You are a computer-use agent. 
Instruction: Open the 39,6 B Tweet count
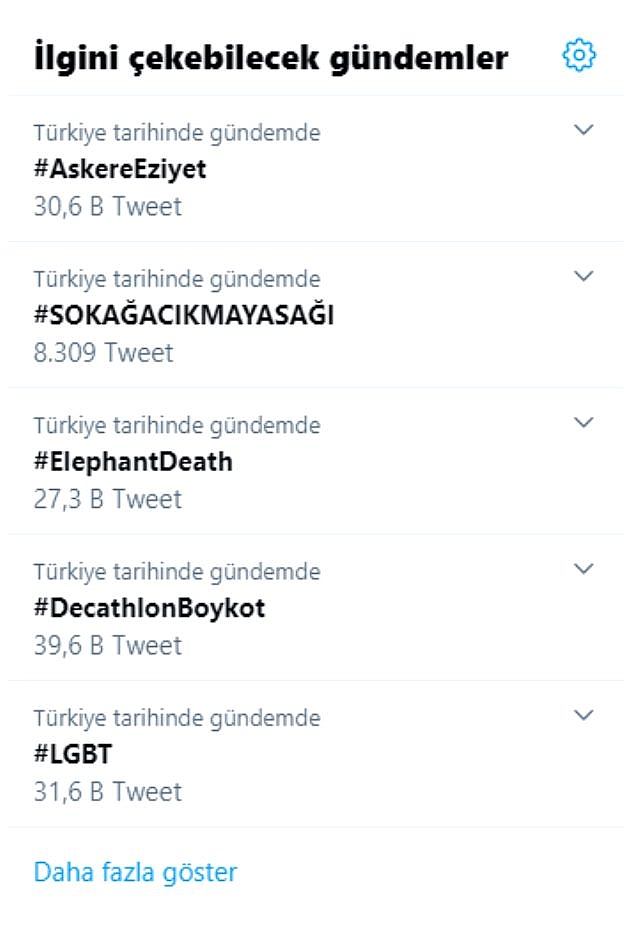click(108, 645)
